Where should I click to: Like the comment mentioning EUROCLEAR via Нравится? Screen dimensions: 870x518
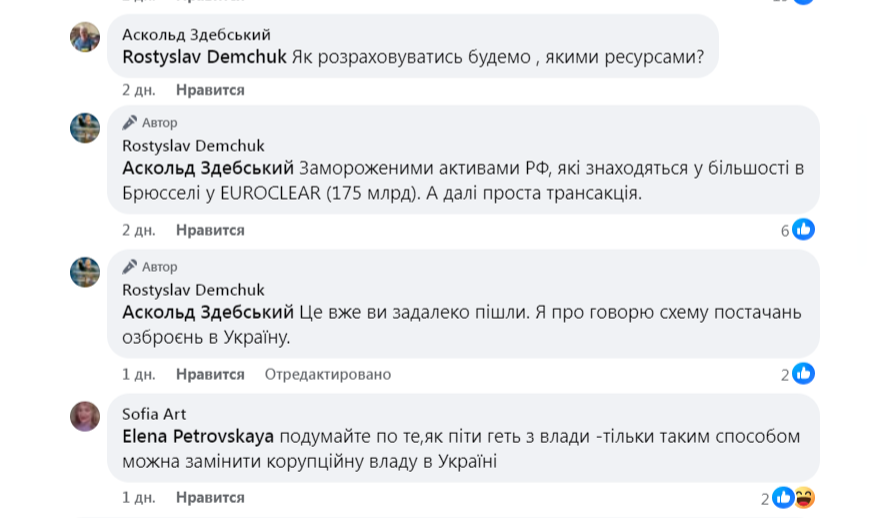[210, 230]
